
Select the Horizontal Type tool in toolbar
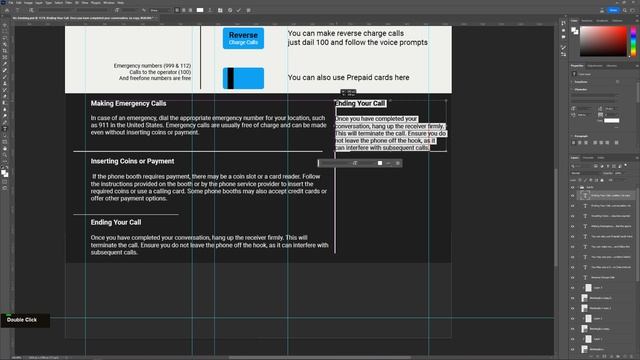pos(5,129)
